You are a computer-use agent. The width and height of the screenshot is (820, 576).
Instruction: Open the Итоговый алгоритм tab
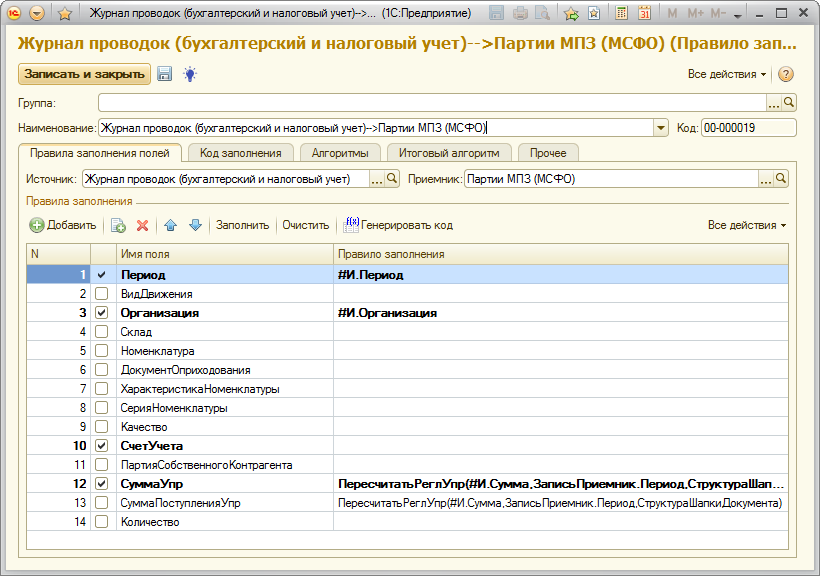448,153
